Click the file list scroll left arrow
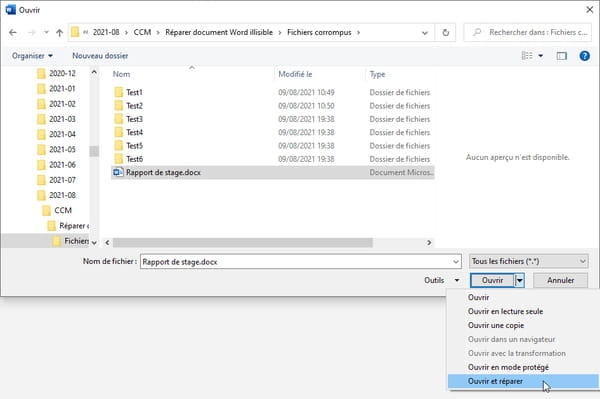This screenshot has width=600, height=399. pyautogui.click(x=107, y=243)
